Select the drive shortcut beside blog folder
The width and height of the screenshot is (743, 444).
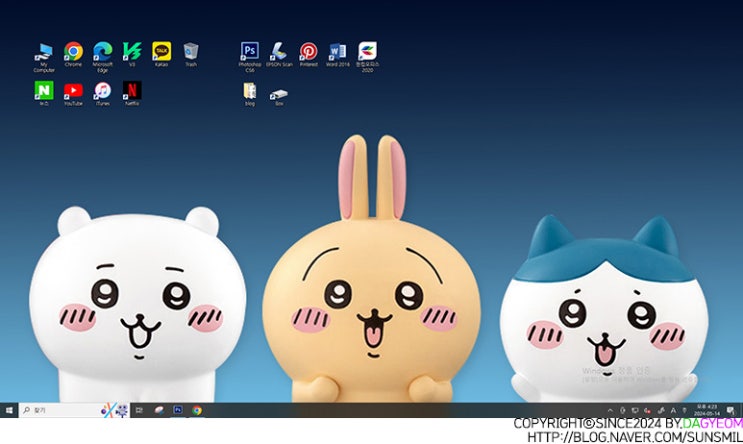pyautogui.click(x=279, y=97)
